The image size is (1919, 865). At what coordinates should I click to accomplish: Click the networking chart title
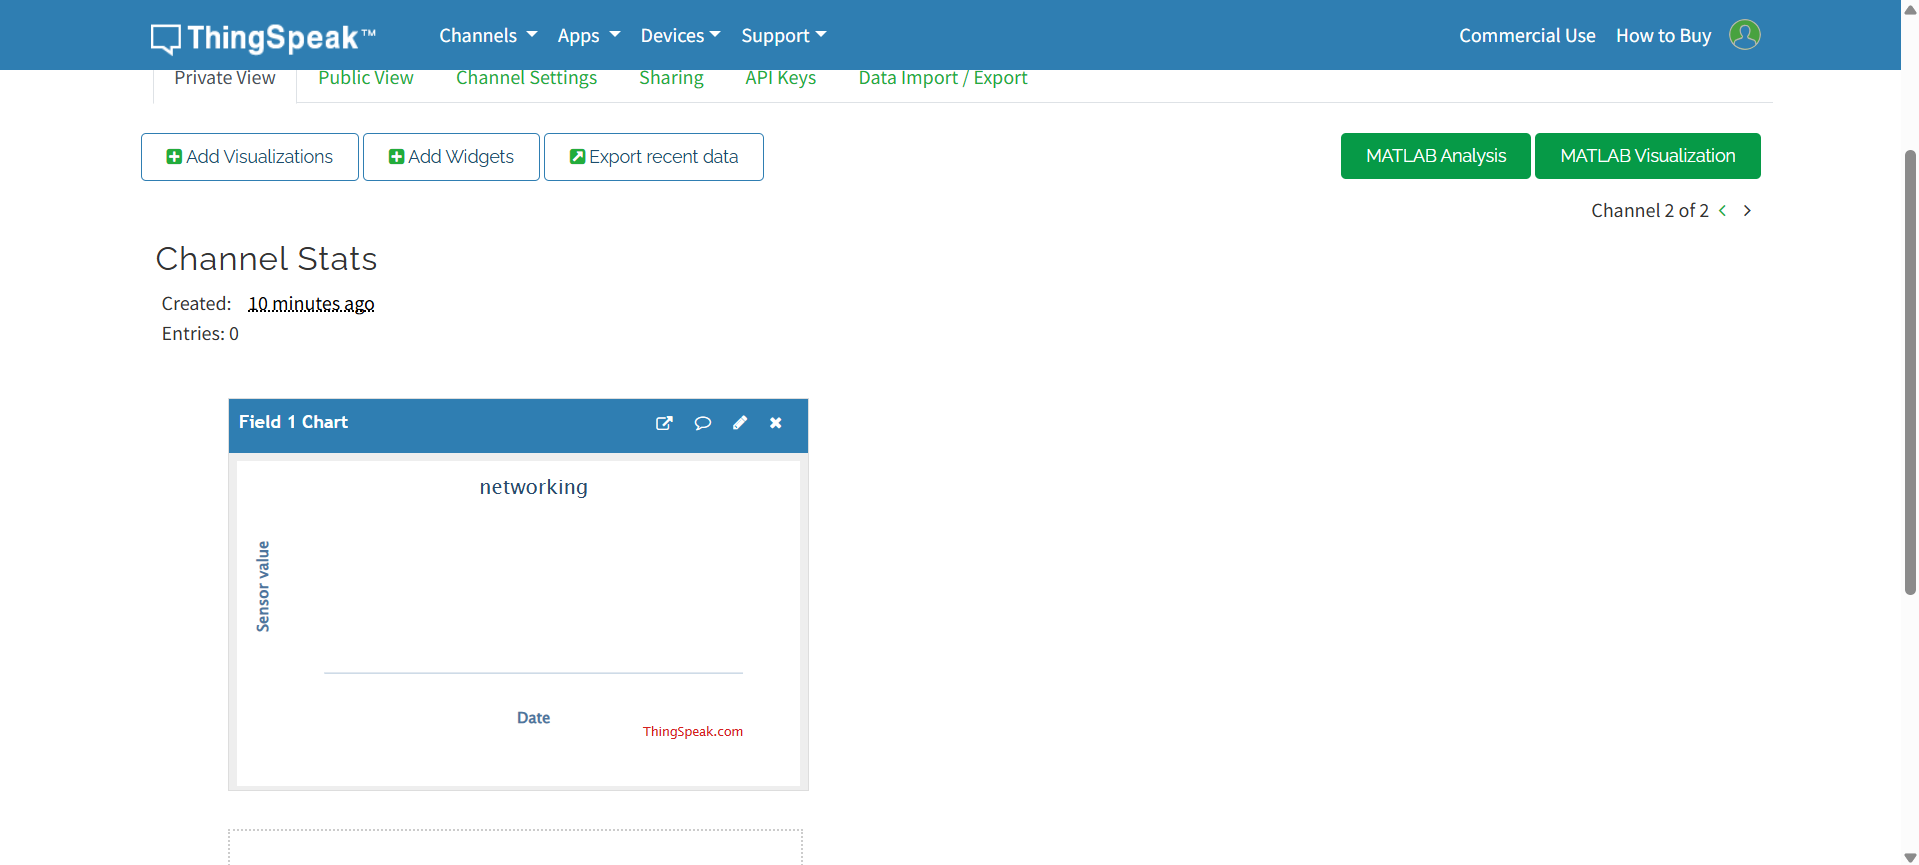534,487
